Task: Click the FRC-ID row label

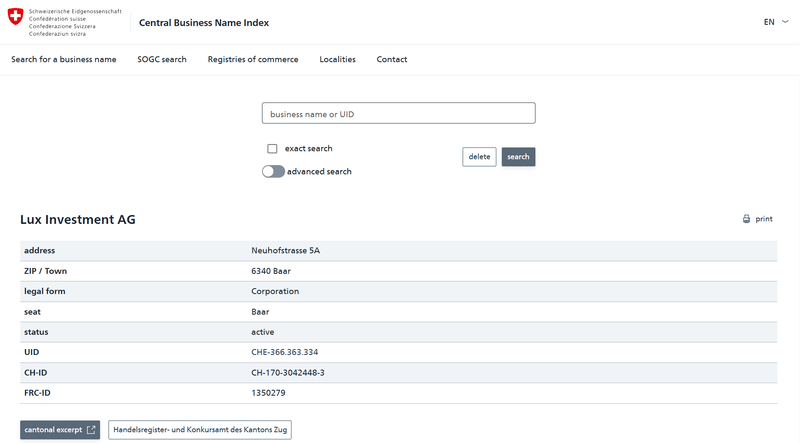Action: [37, 393]
